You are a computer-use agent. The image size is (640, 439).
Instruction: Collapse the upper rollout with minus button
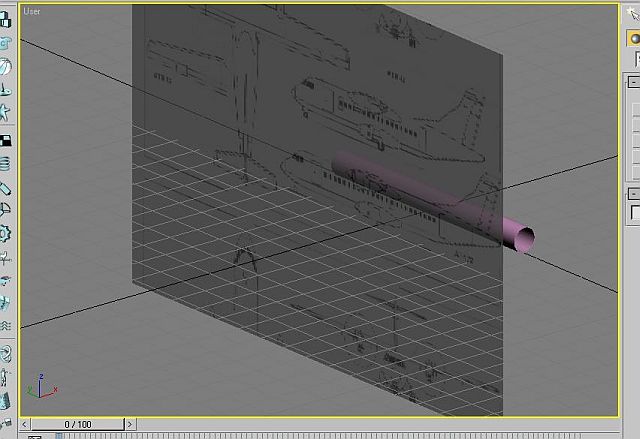(x=633, y=82)
